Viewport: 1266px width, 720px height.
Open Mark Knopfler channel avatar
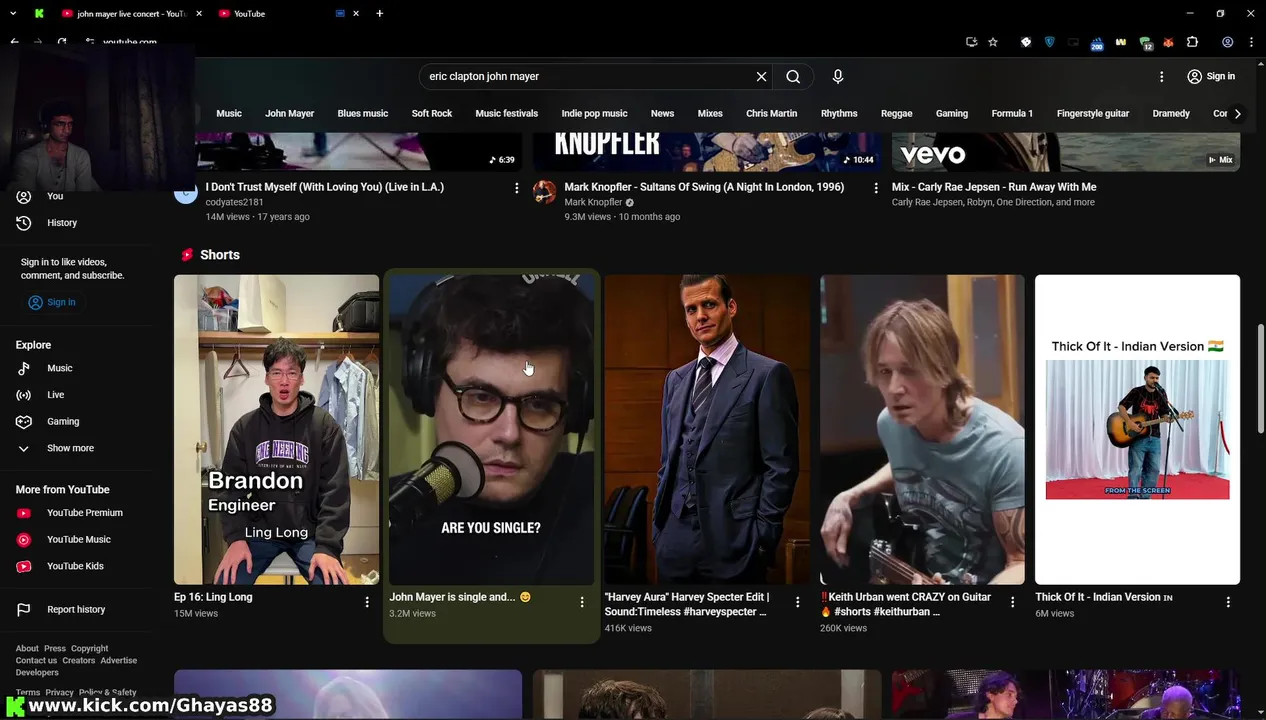(x=544, y=192)
